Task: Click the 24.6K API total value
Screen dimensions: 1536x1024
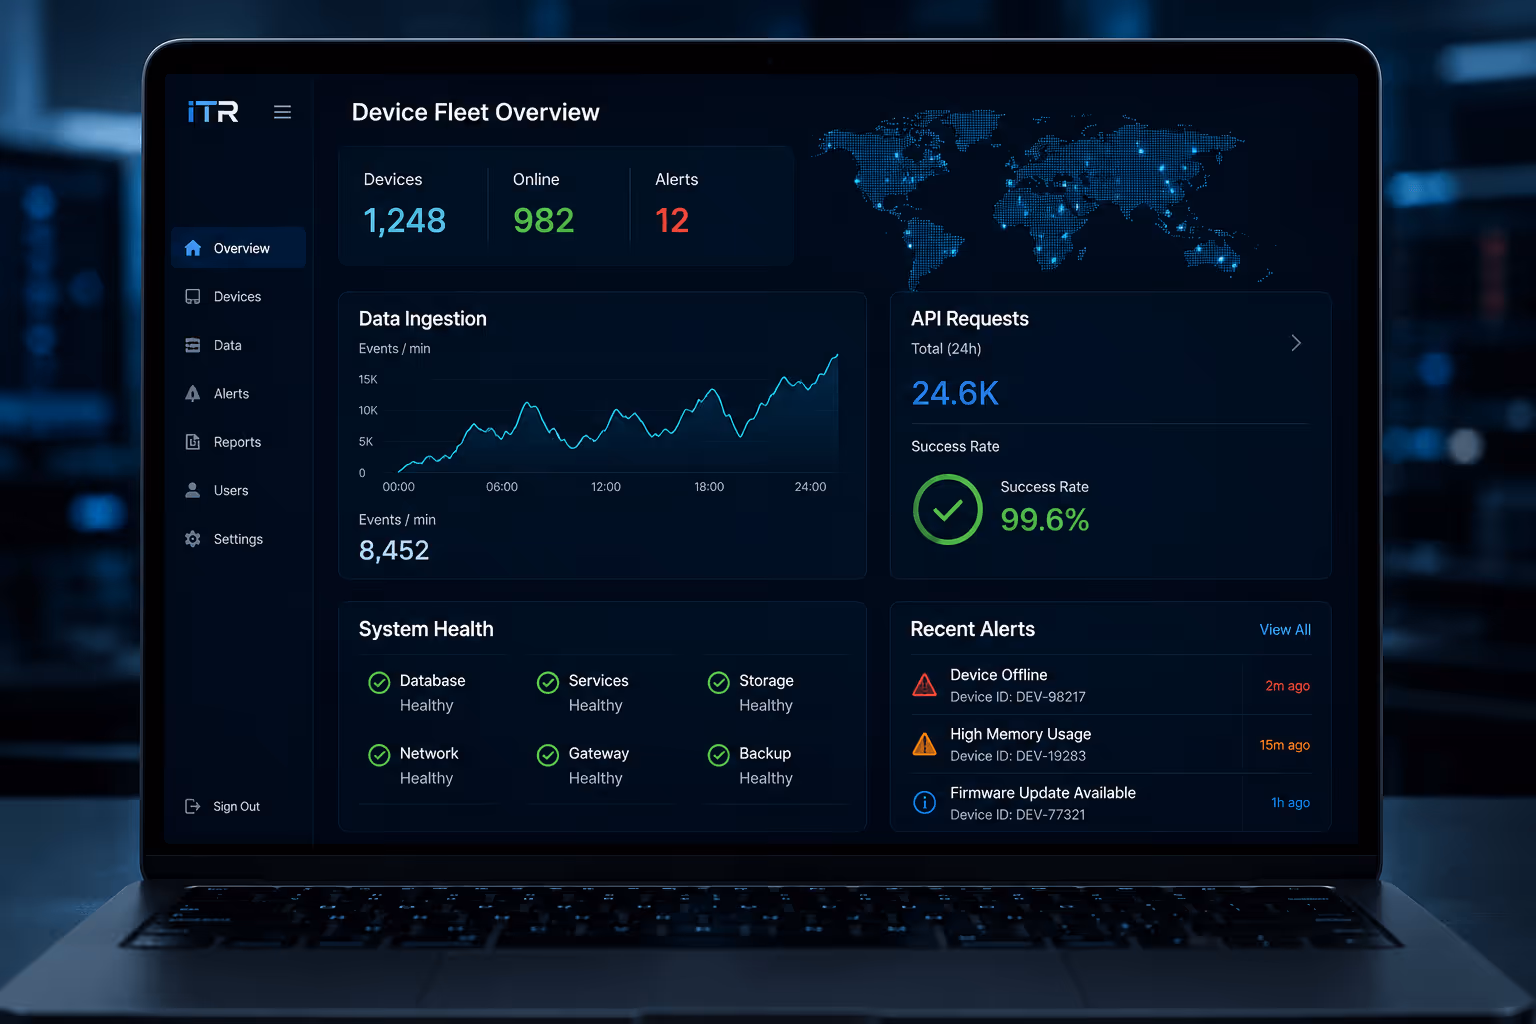Action: [x=955, y=393]
